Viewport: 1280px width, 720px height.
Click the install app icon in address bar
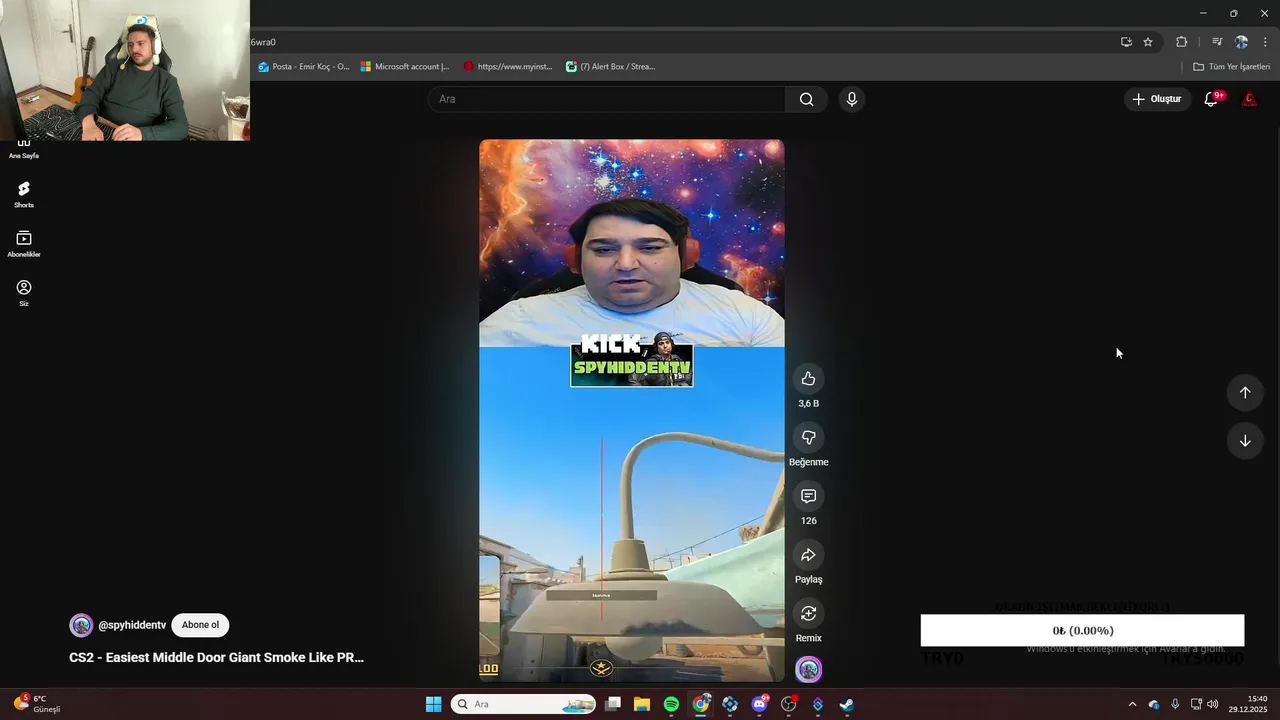(1126, 42)
